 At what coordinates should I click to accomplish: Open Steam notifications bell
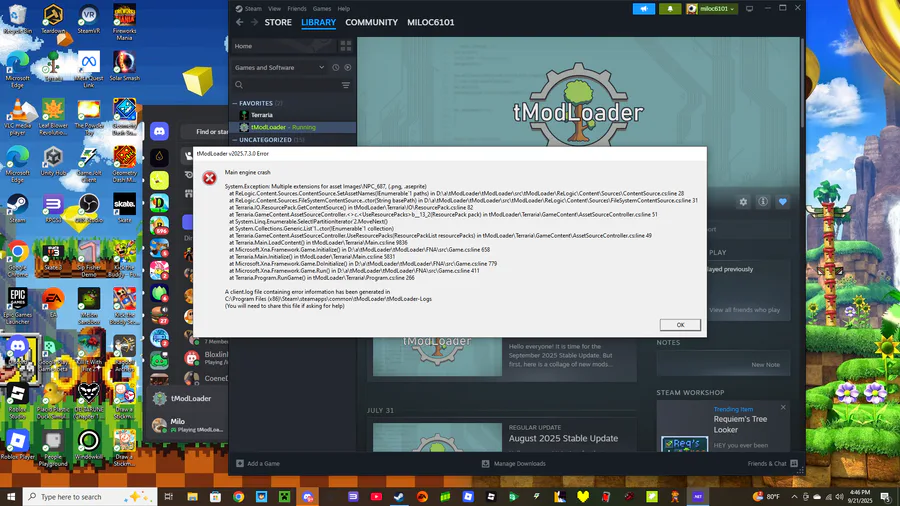click(x=670, y=9)
